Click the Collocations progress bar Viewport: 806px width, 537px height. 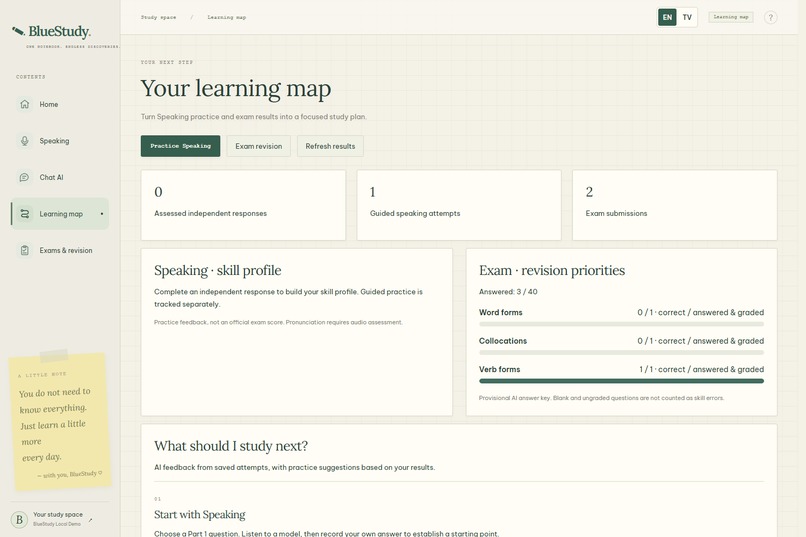coord(621,353)
